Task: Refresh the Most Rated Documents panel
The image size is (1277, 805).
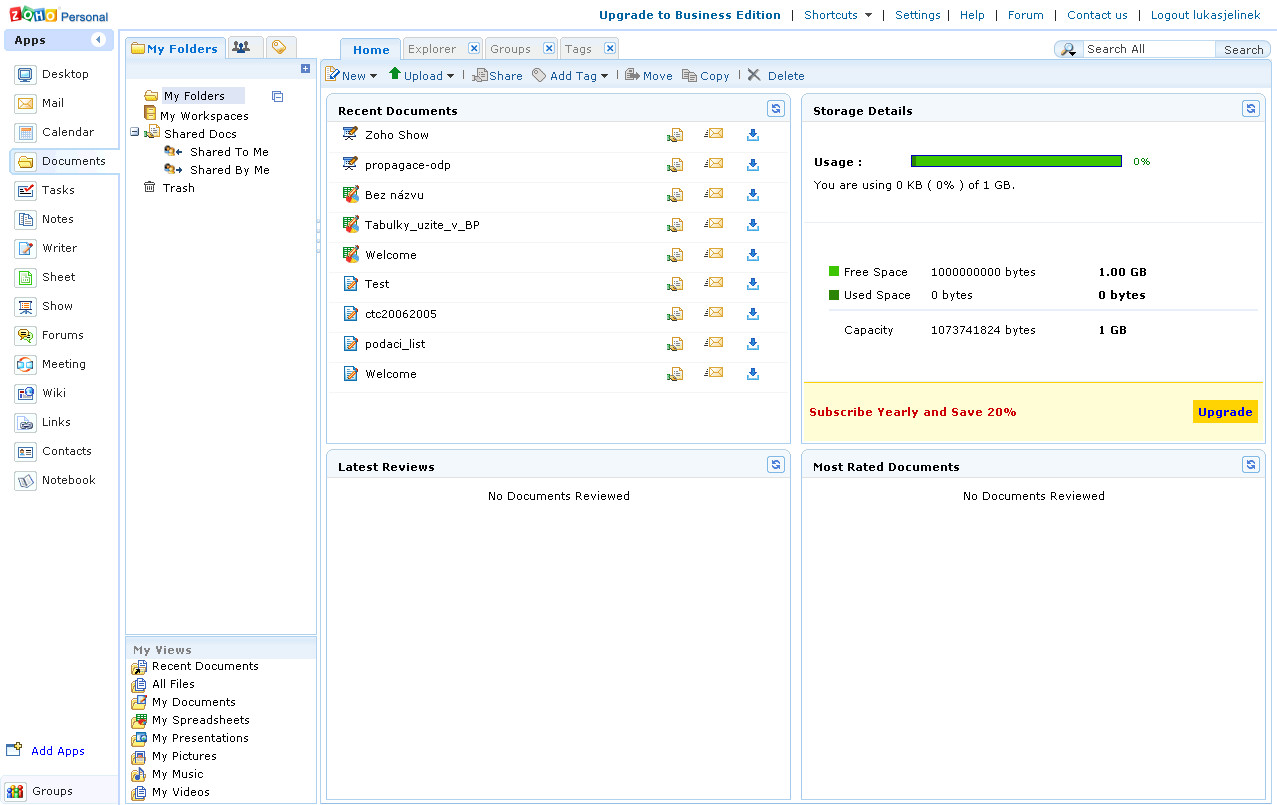Action: tap(1250, 464)
